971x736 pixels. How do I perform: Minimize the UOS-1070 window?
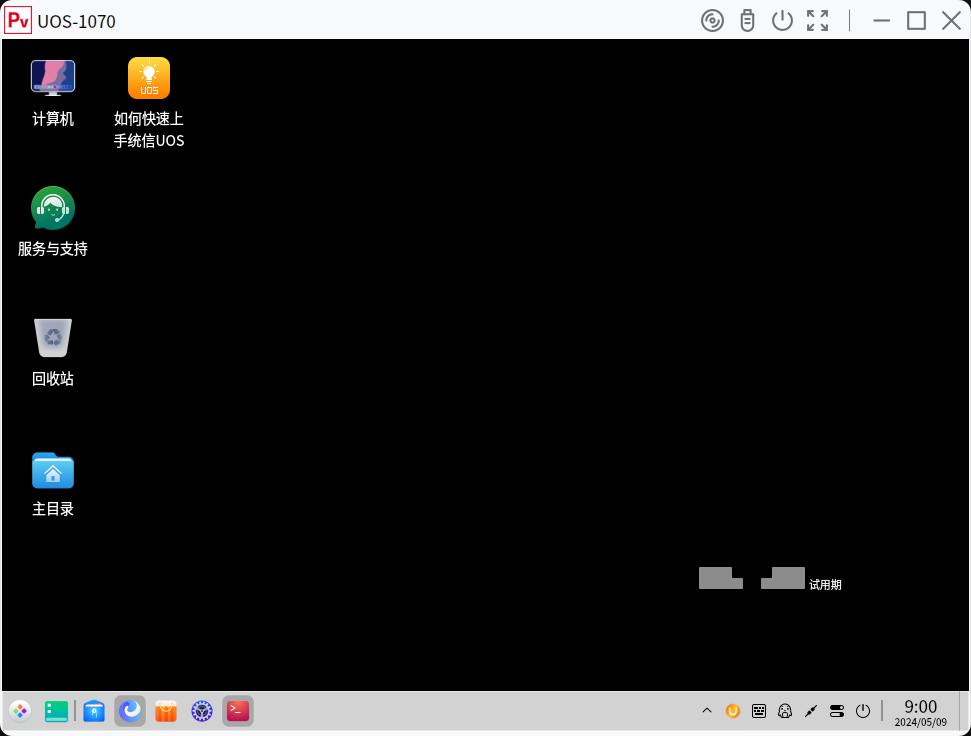[x=881, y=21]
